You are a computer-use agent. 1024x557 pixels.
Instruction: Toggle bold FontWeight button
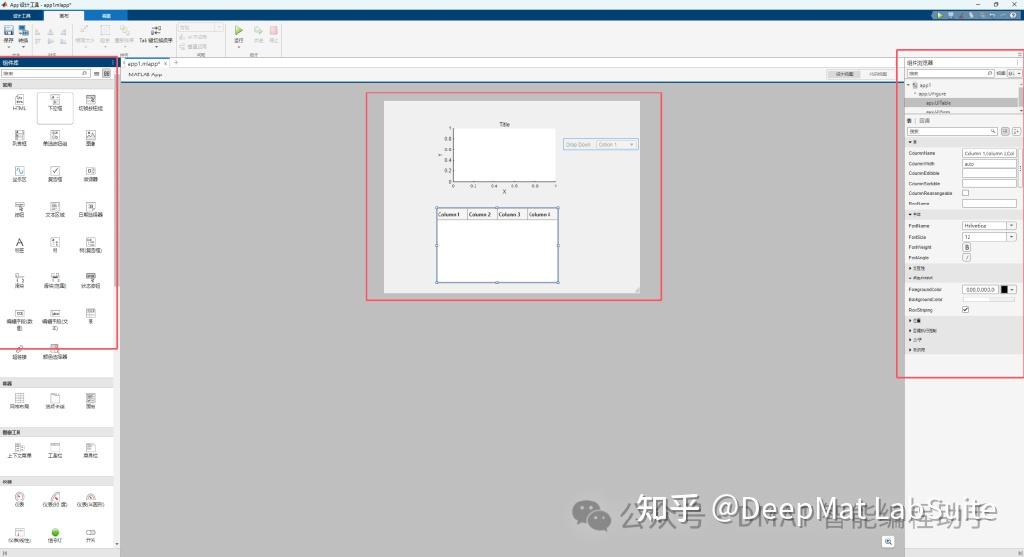tap(967, 247)
